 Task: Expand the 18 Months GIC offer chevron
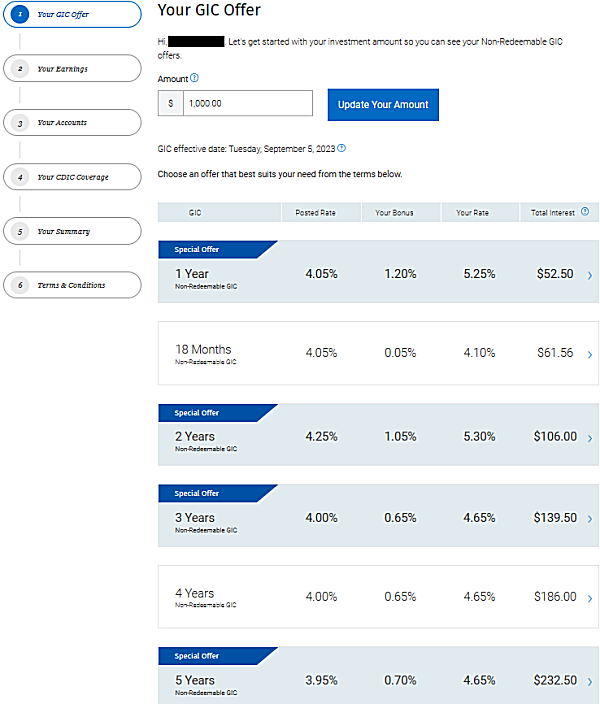point(589,354)
